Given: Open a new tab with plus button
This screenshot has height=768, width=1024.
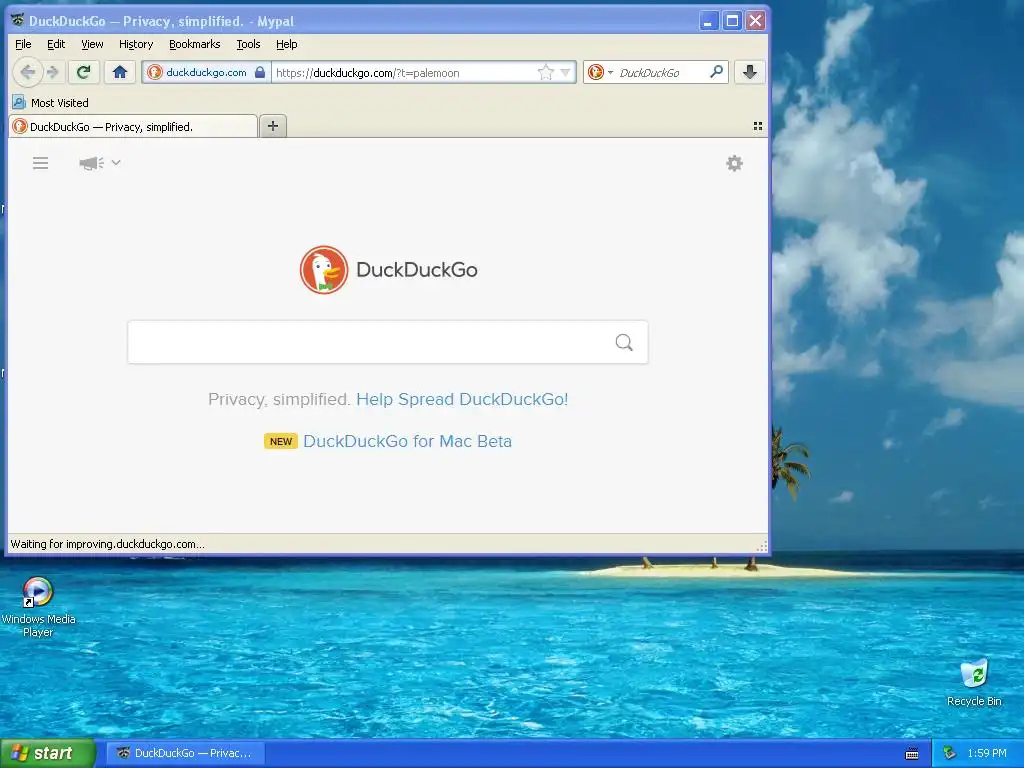Looking at the screenshot, I should (x=273, y=126).
